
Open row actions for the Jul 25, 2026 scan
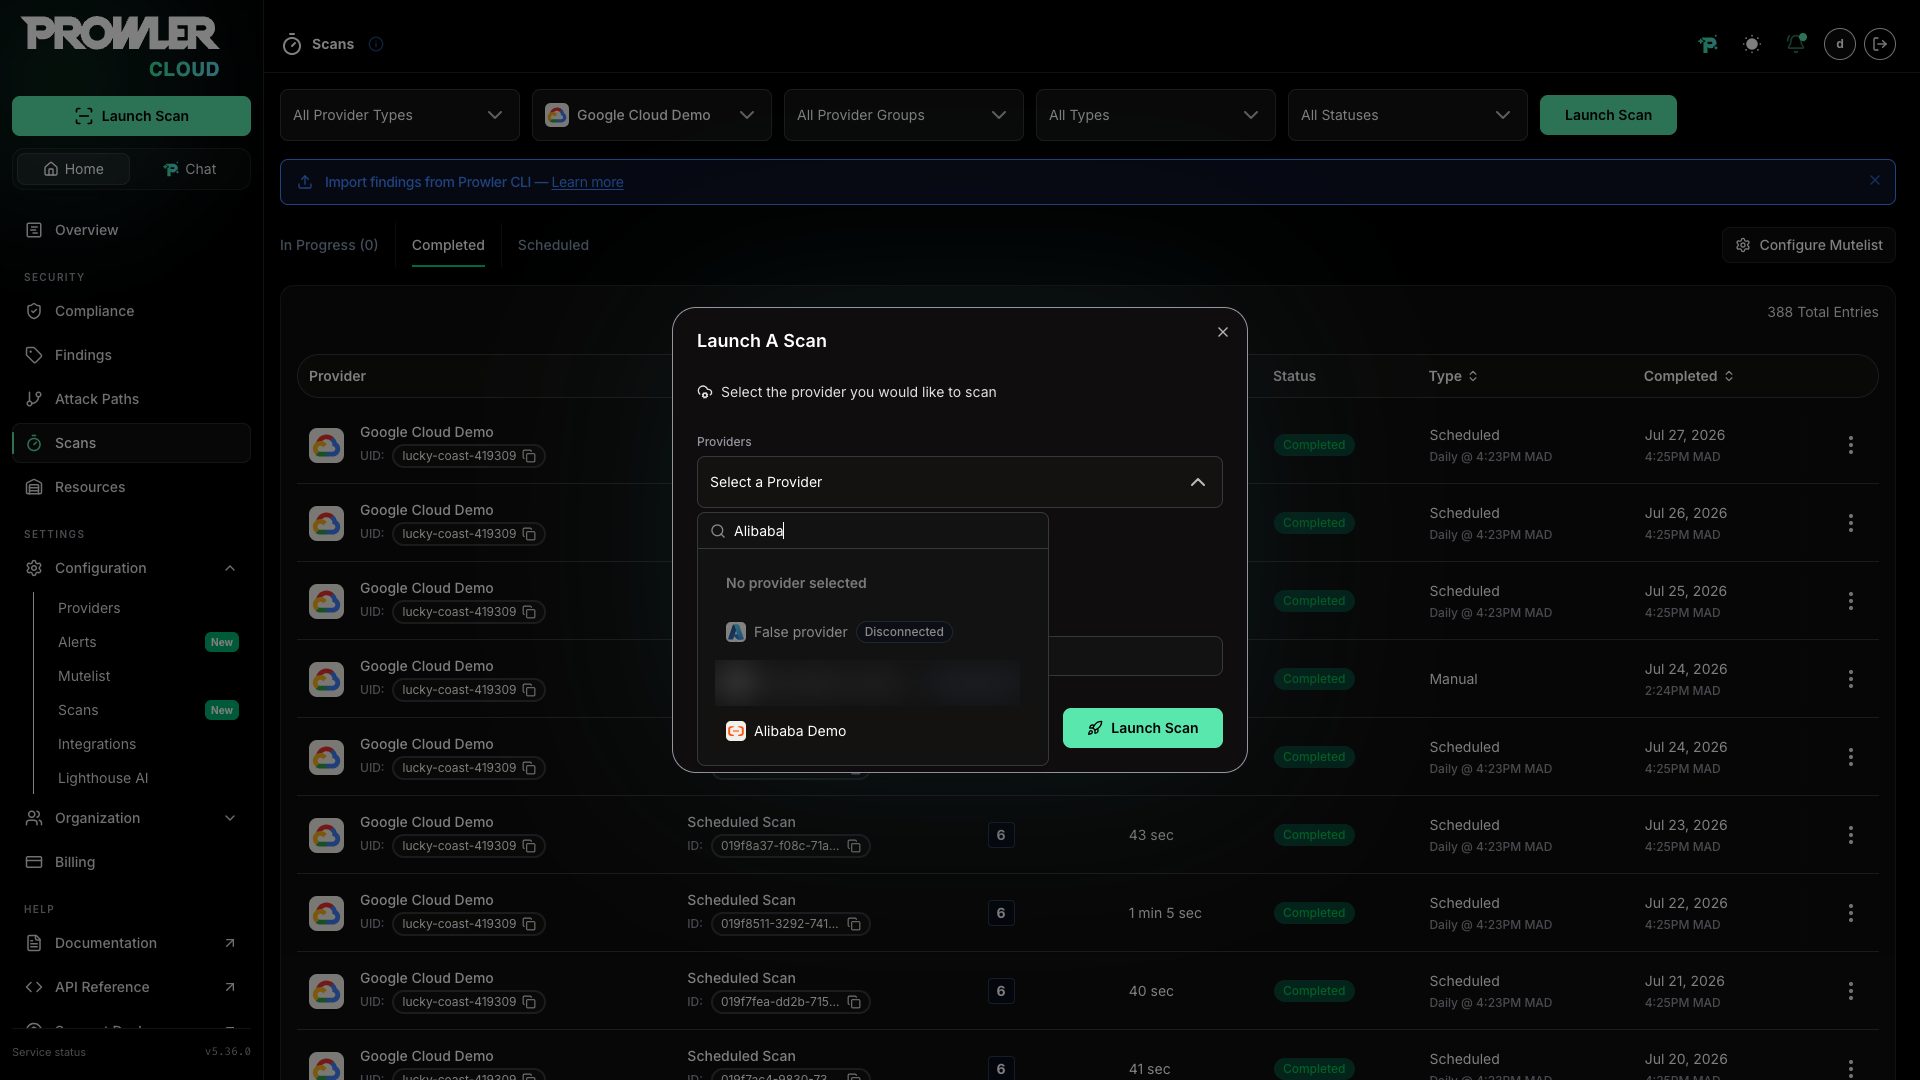[x=1851, y=601]
